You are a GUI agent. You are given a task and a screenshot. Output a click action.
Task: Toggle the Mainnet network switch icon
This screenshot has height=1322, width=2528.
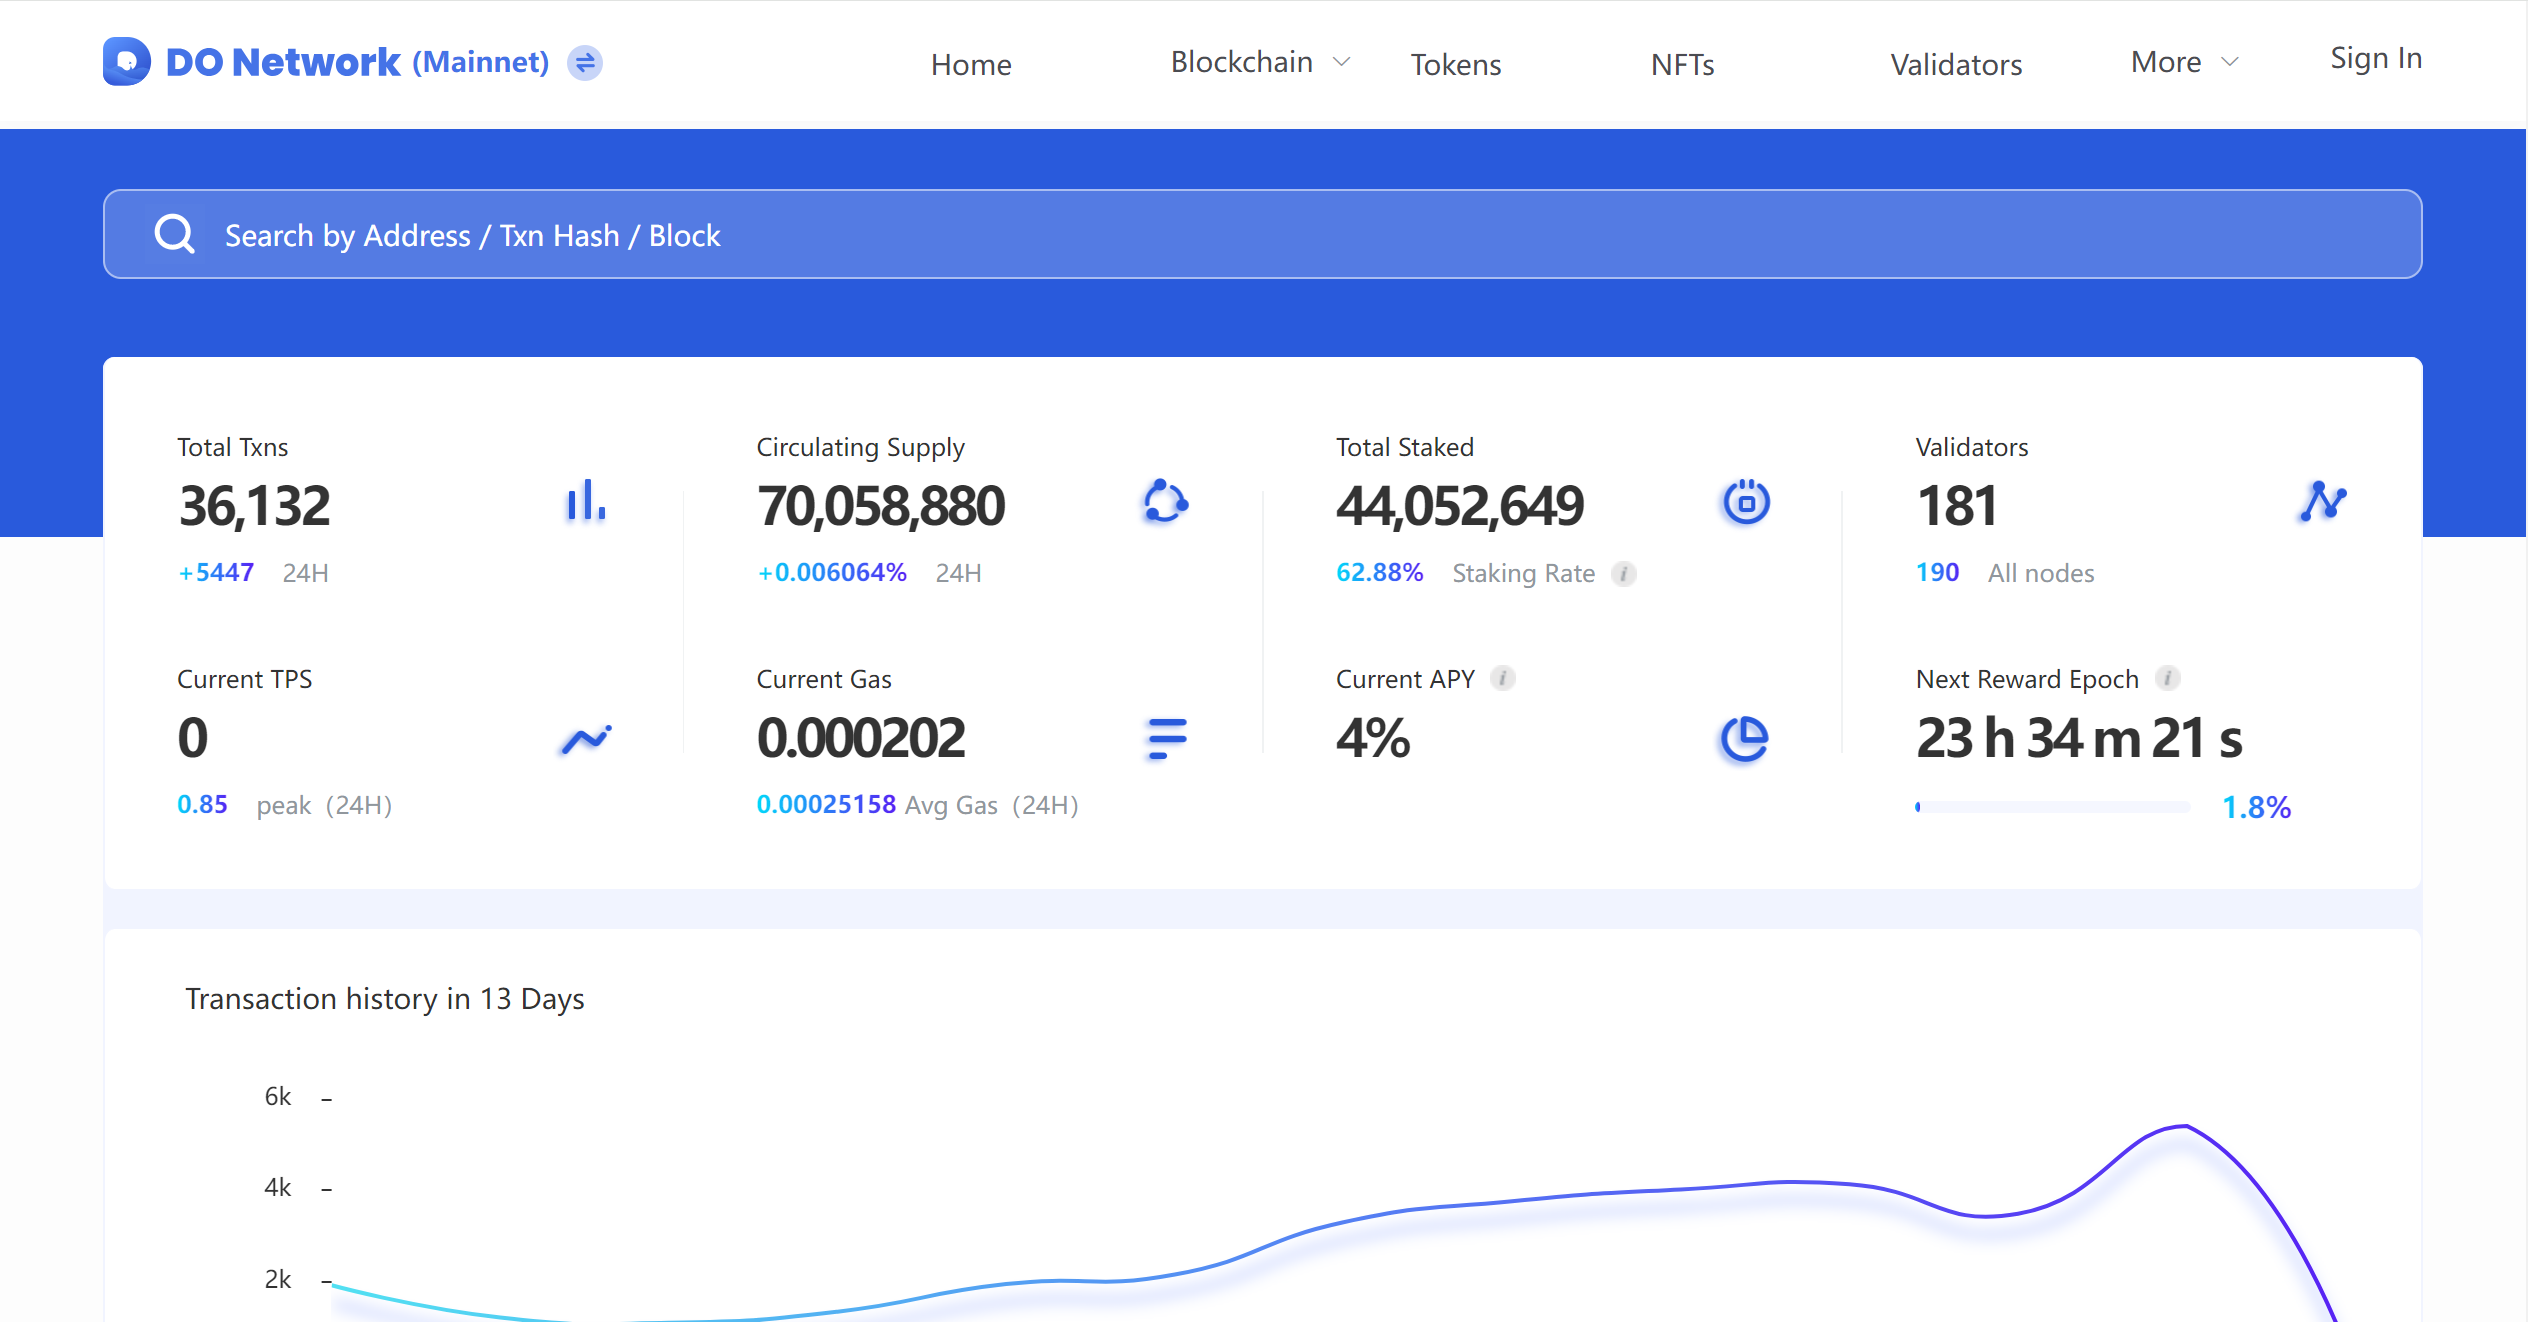coord(585,63)
